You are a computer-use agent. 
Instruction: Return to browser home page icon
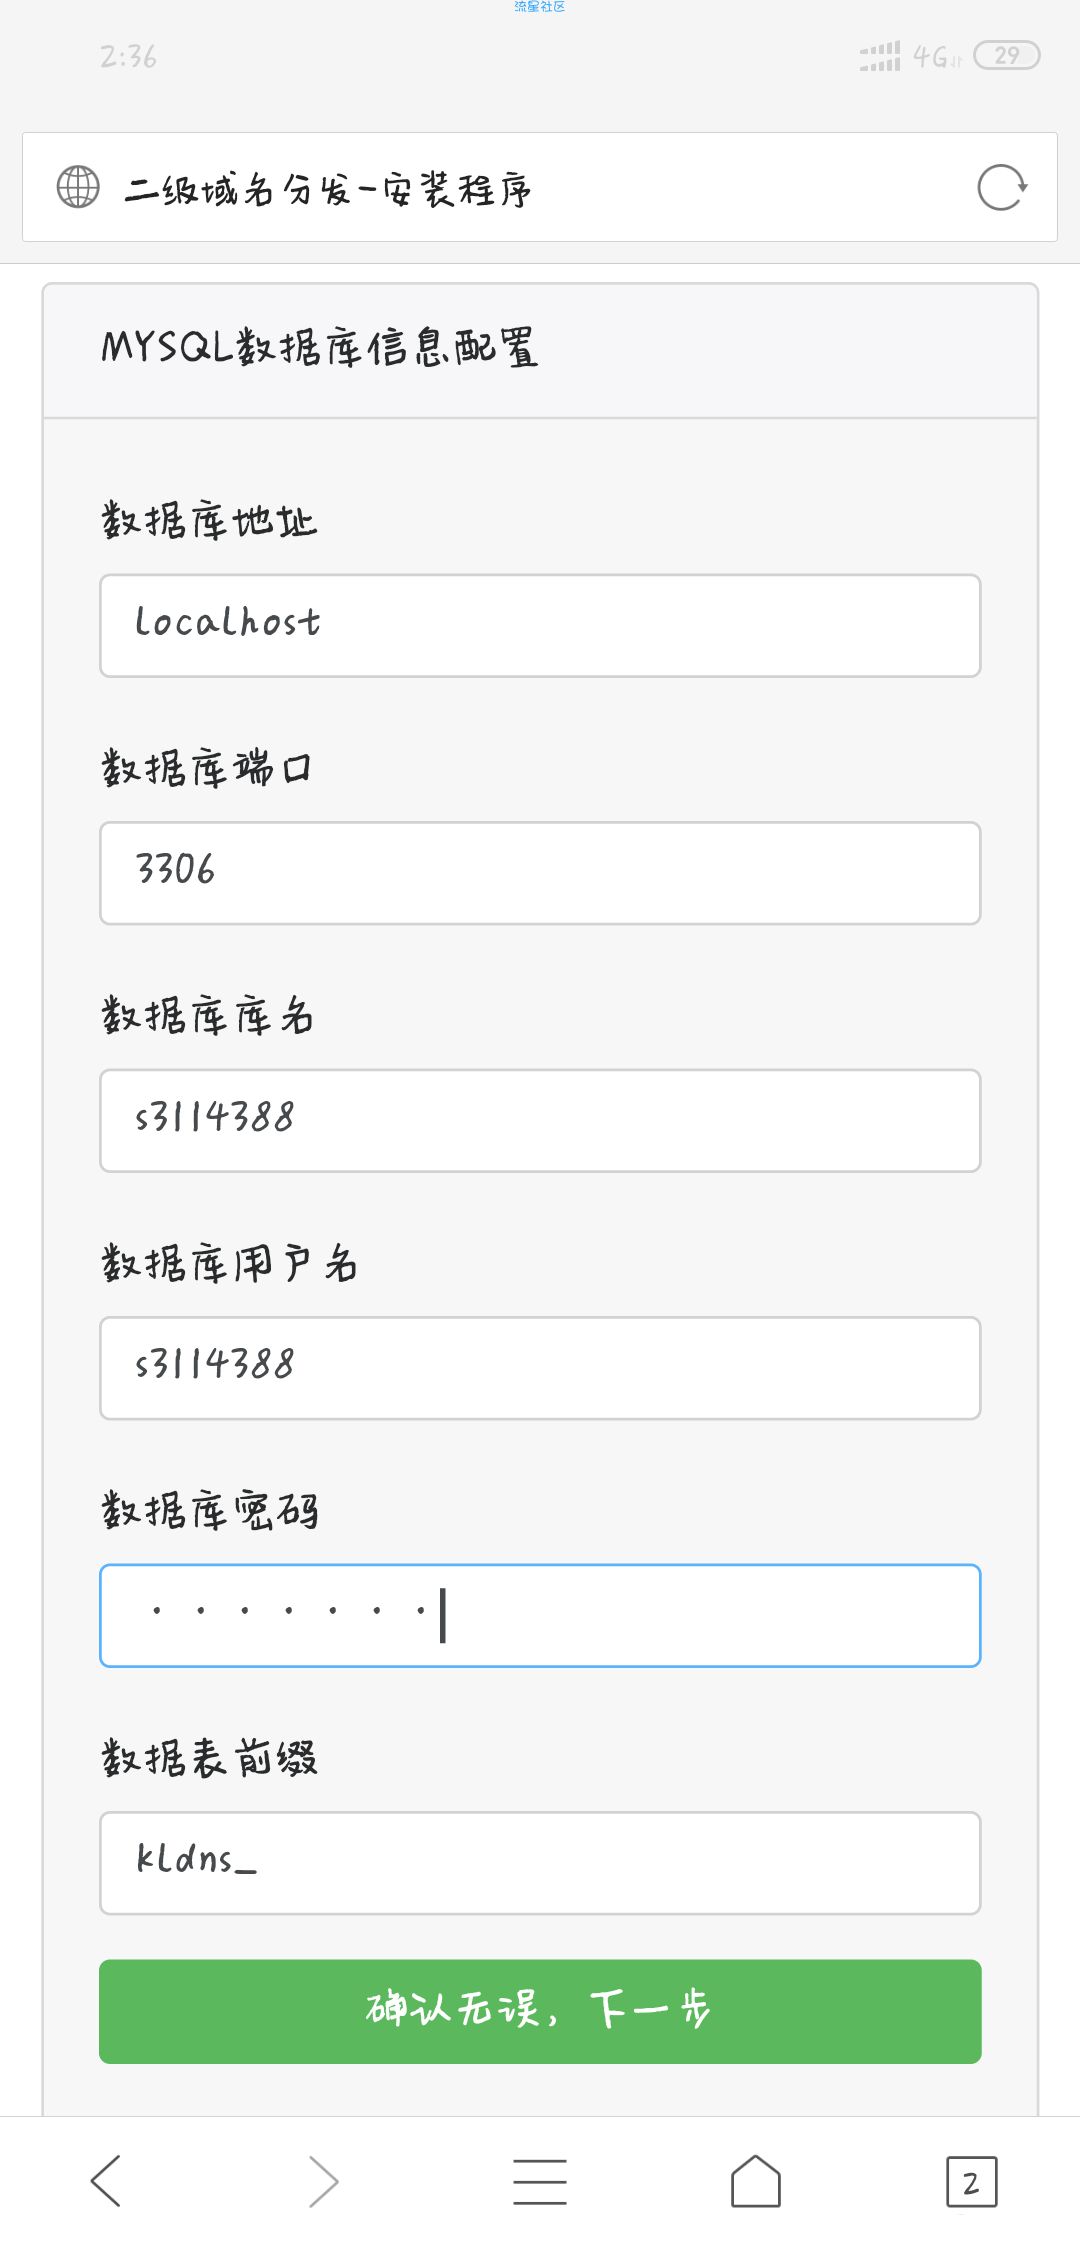pyautogui.click(x=756, y=2181)
